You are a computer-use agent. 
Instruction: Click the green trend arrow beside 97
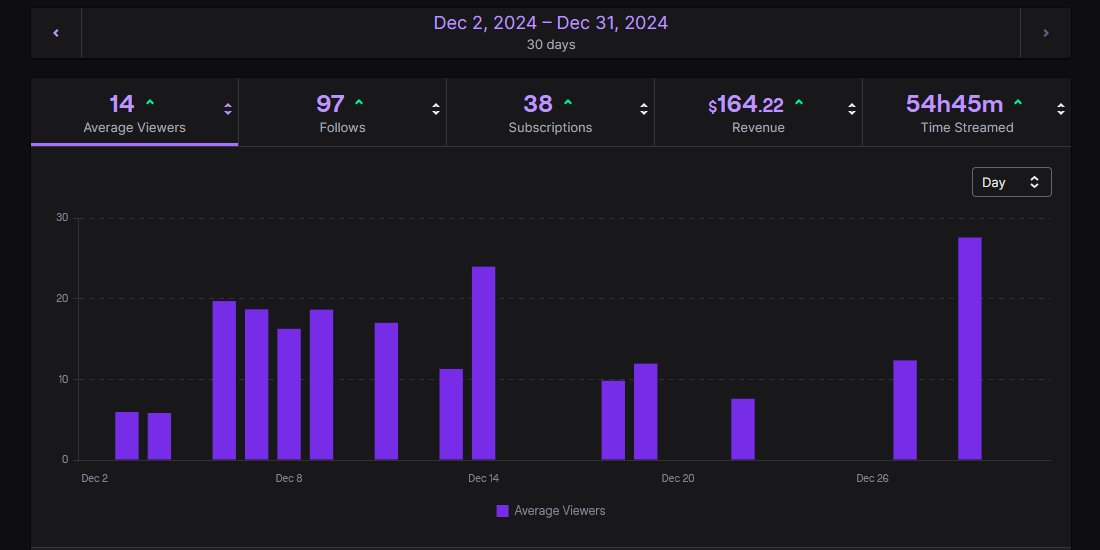click(x=359, y=103)
